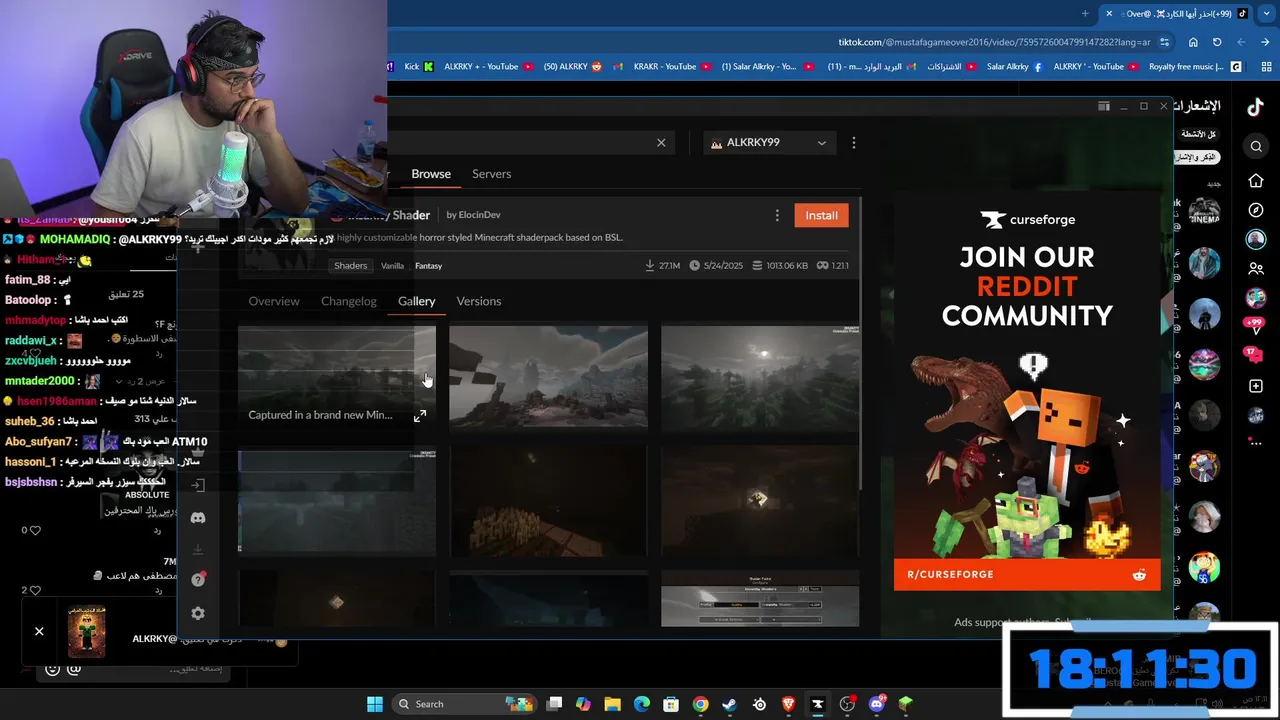Open the CINEMA avatar notification
The height and width of the screenshot is (720, 1280).
(x=1204, y=212)
